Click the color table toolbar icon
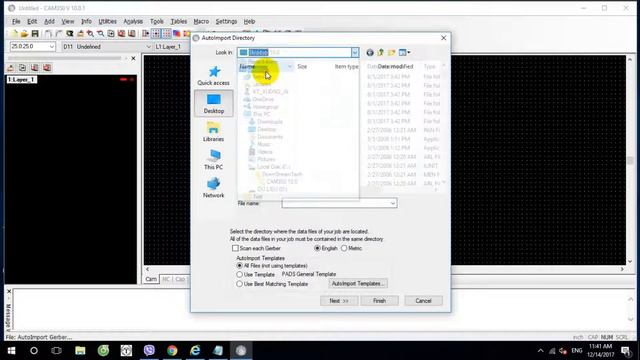 [177, 33]
